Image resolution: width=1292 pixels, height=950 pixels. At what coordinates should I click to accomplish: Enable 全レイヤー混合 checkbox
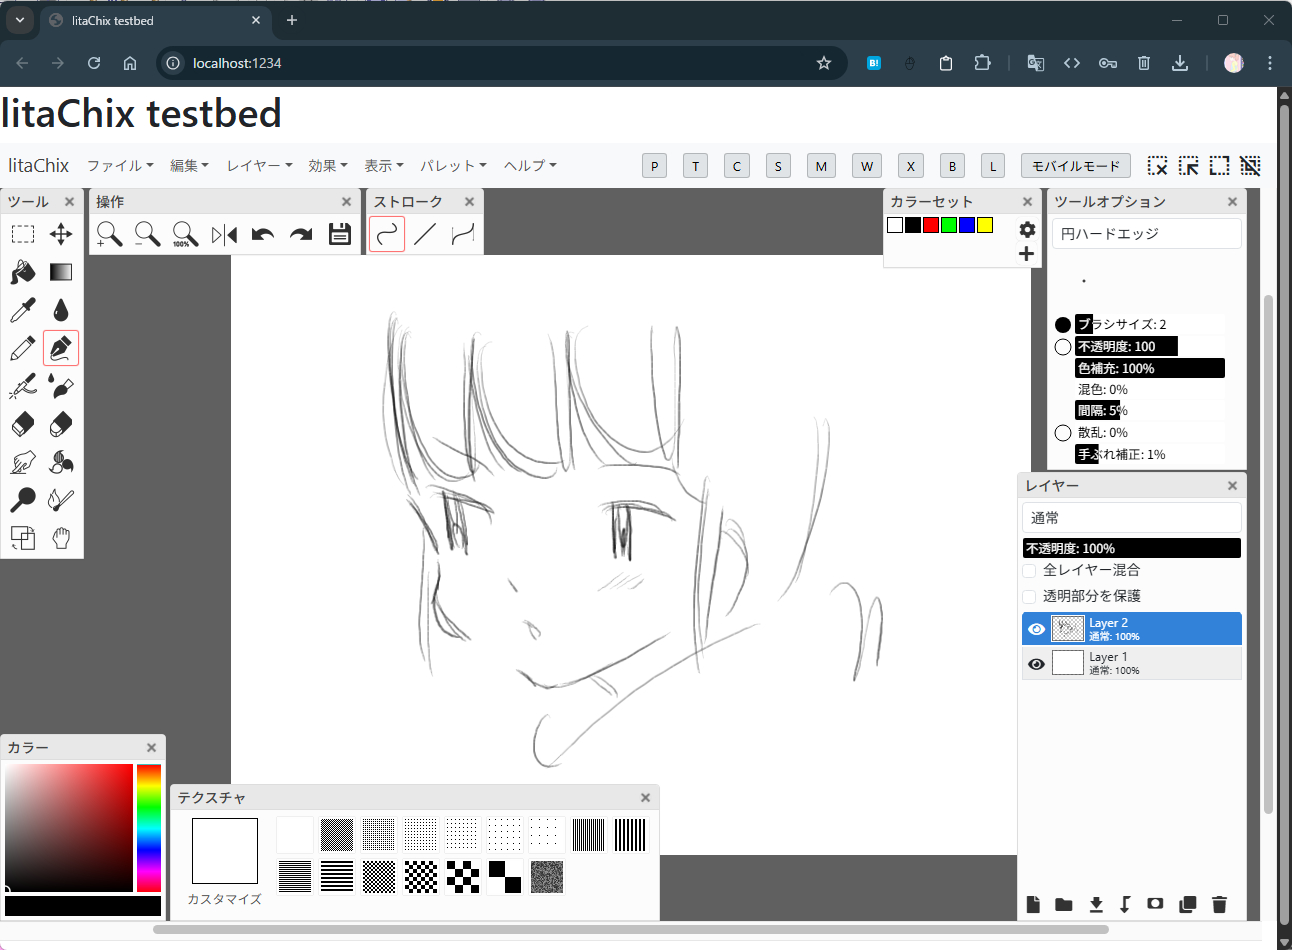click(1029, 571)
